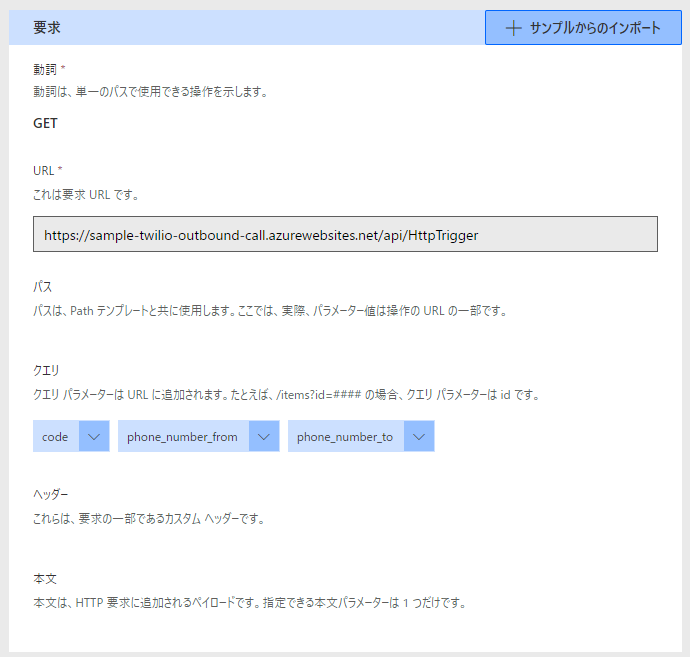The width and height of the screenshot is (690, 657).
Task: Click the plus icon in import button
Action: tap(514, 28)
